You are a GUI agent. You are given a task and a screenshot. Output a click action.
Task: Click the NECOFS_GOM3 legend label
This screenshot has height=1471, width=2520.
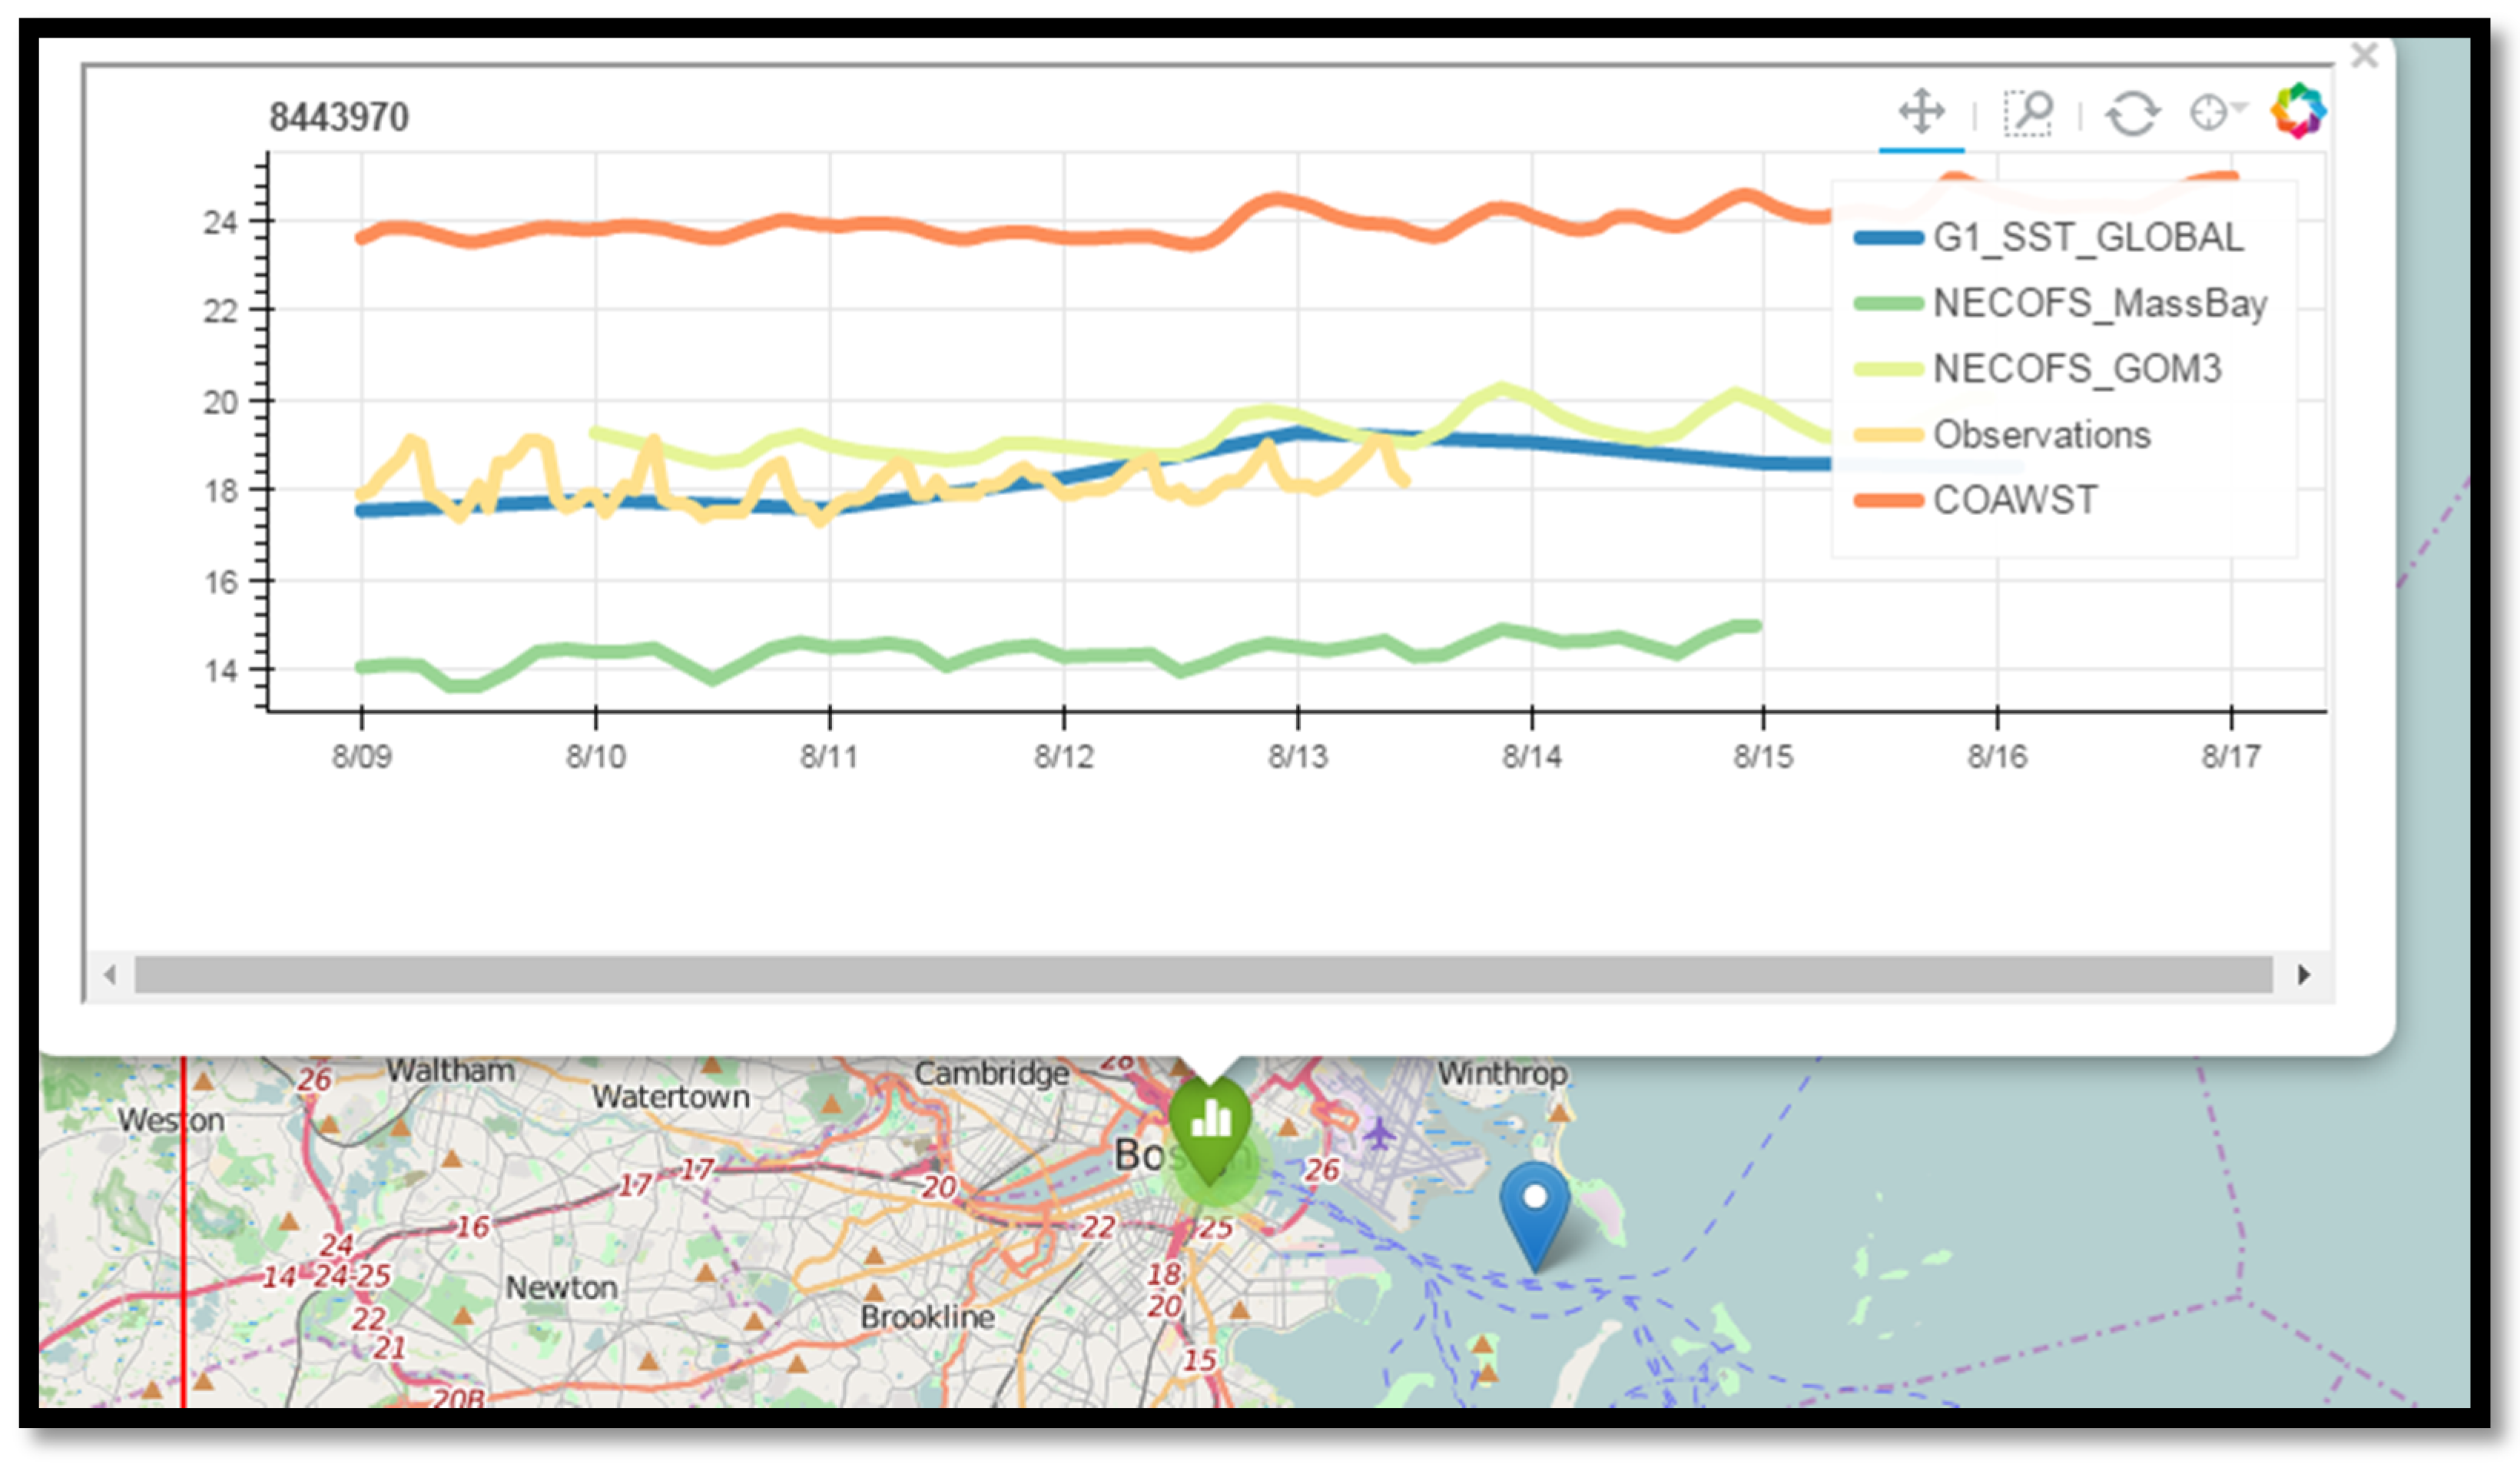pyautogui.click(x=2077, y=369)
